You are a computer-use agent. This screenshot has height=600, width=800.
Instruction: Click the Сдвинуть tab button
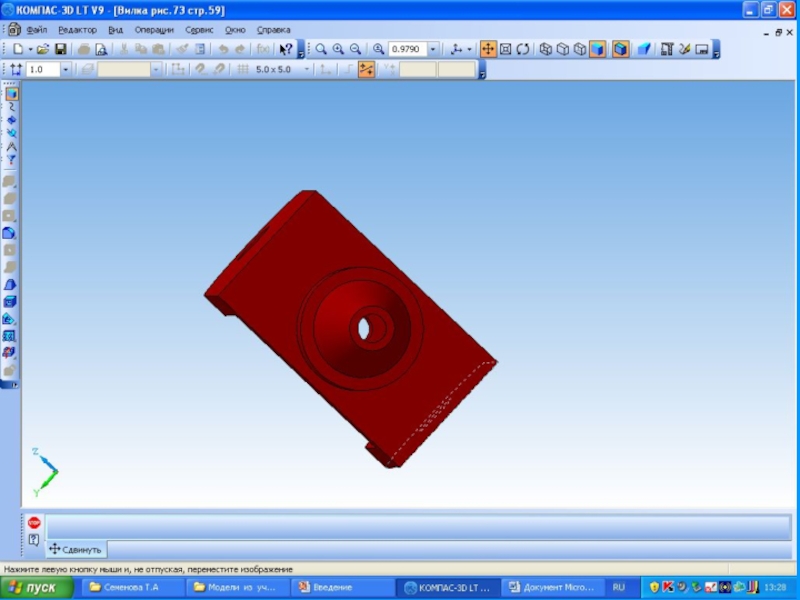coord(75,549)
